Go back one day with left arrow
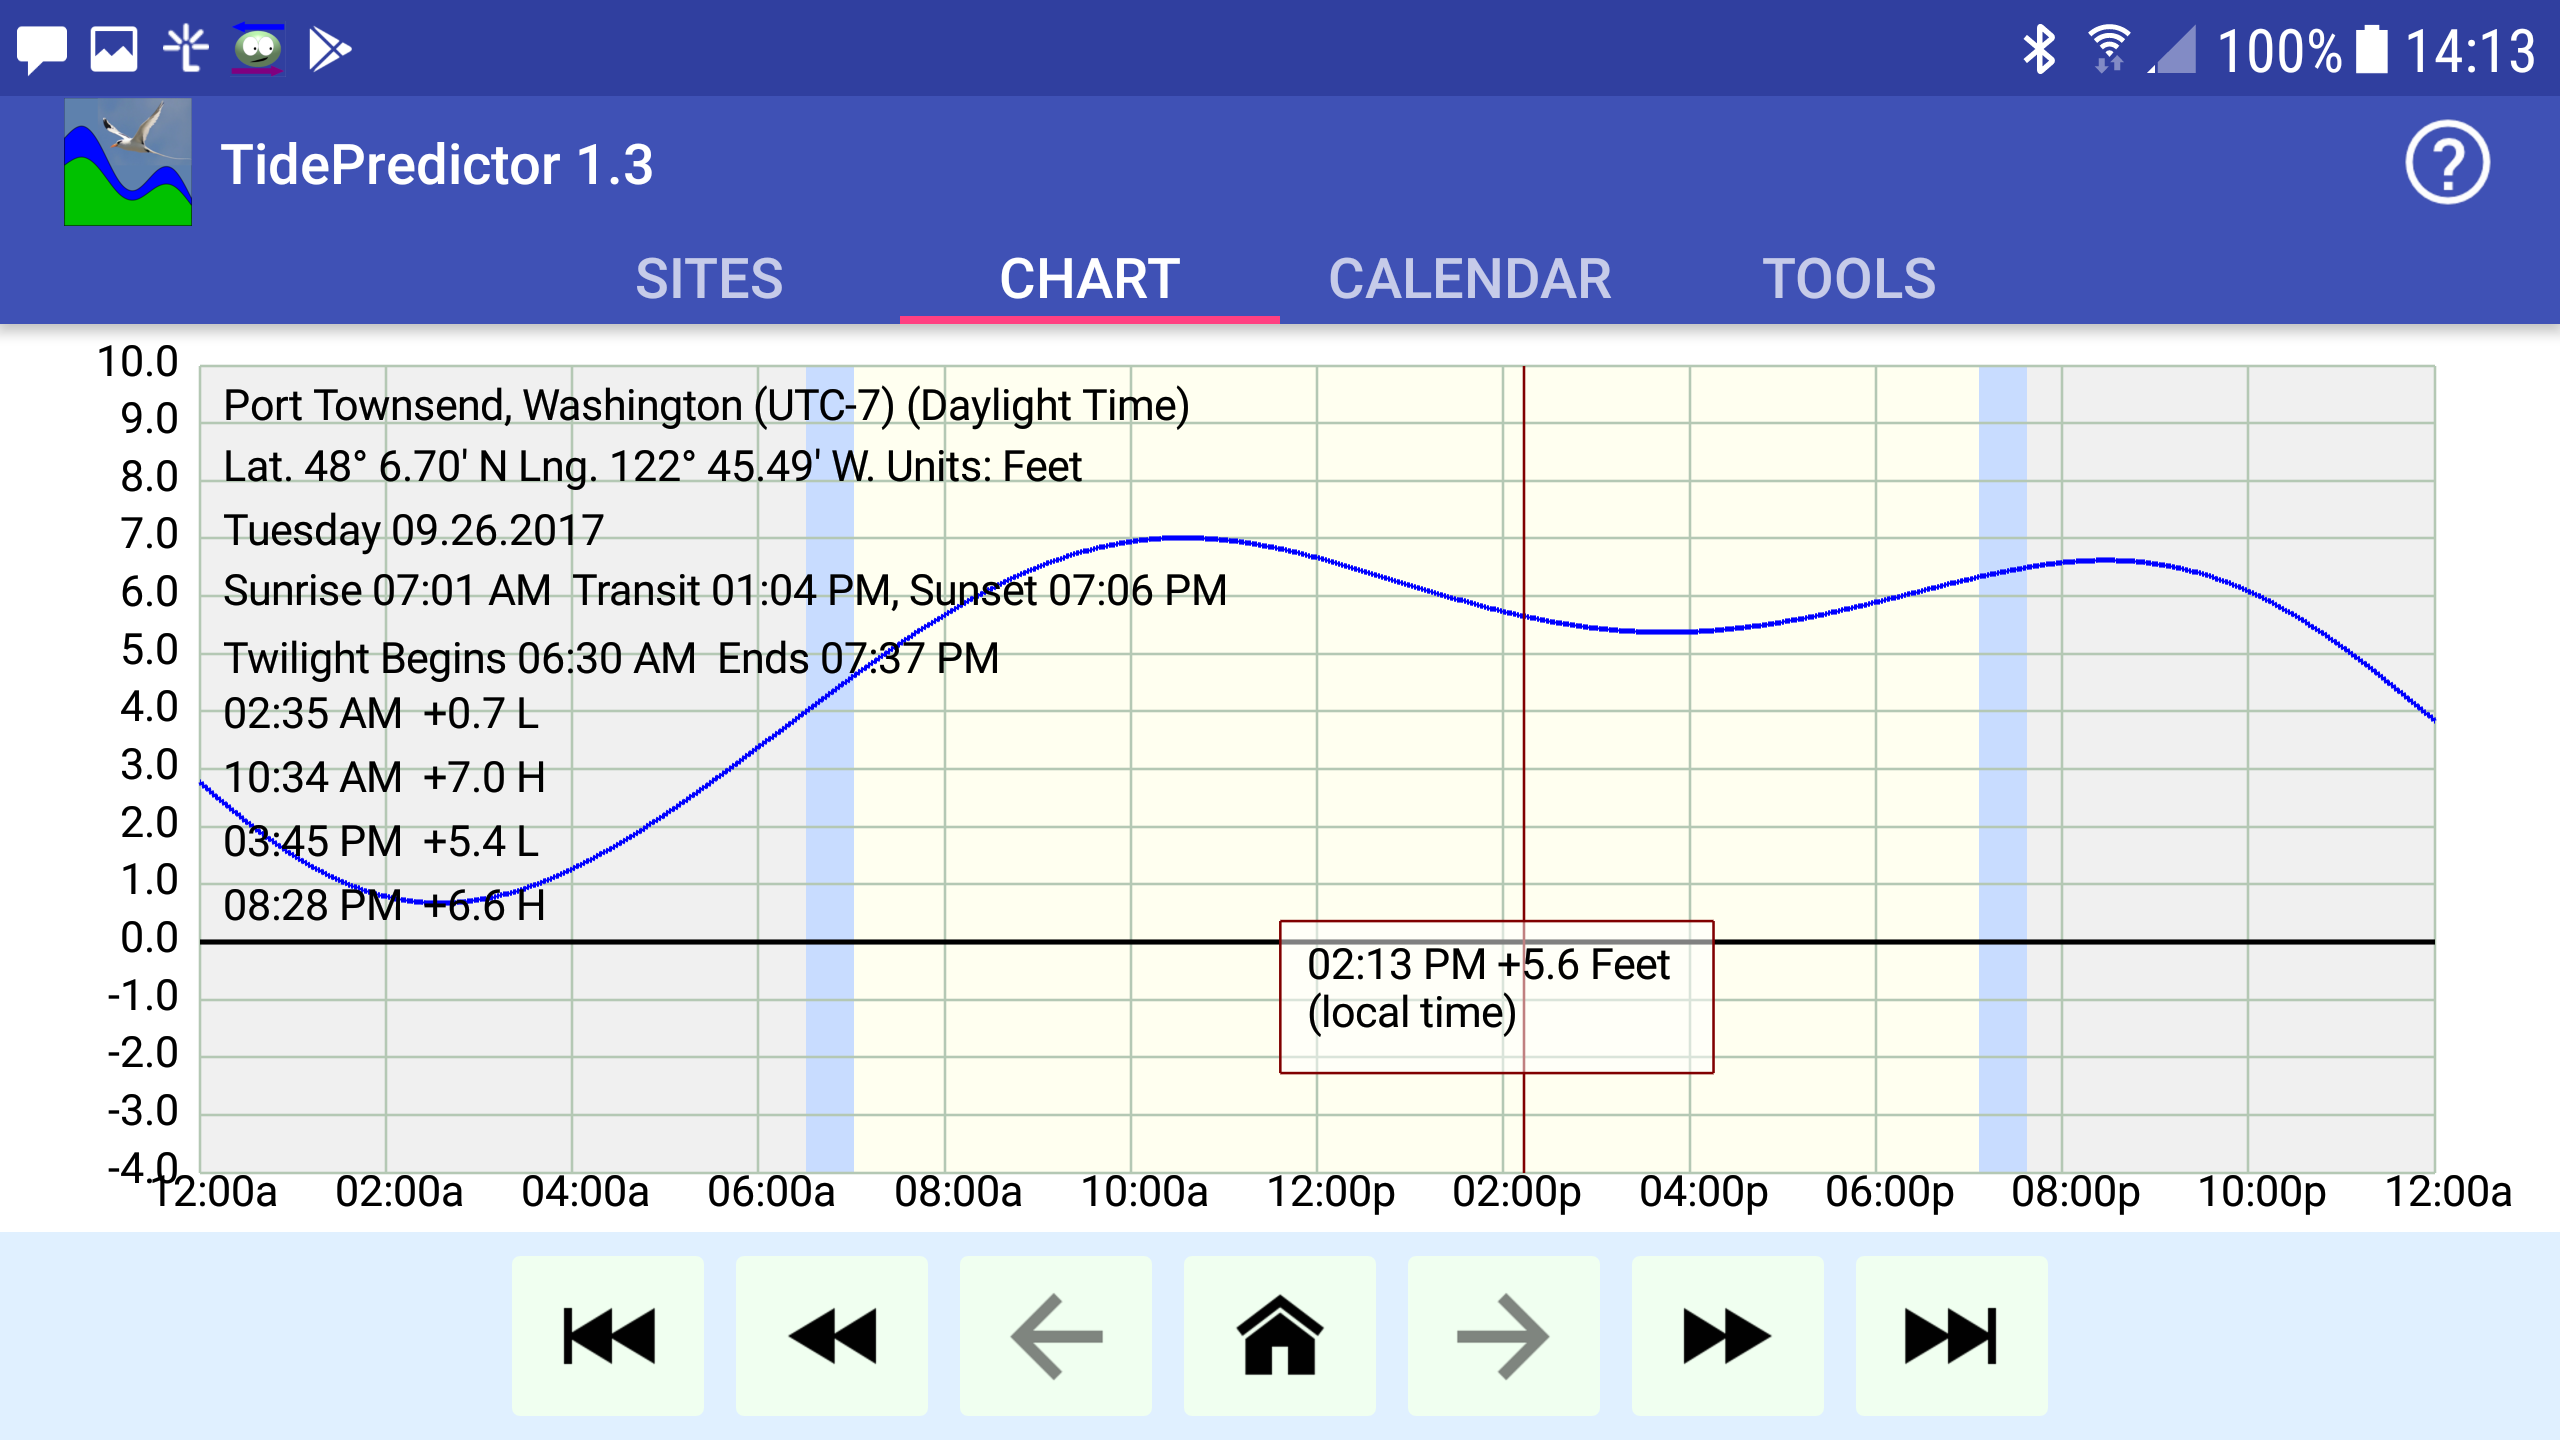The height and width of the screenshot is (1440, 2560). click(x=1056, y=1335)
